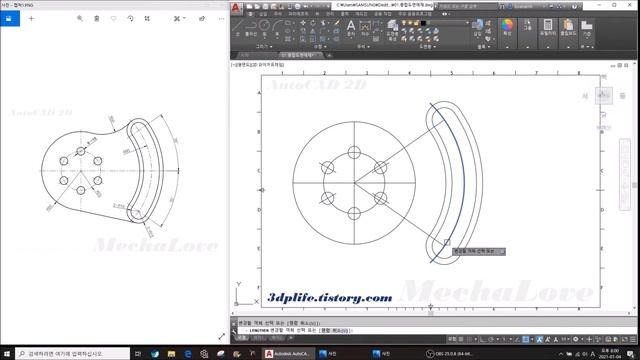
Task: Click the crop icon in Photos toolbar
Action: tap(147, 18)
